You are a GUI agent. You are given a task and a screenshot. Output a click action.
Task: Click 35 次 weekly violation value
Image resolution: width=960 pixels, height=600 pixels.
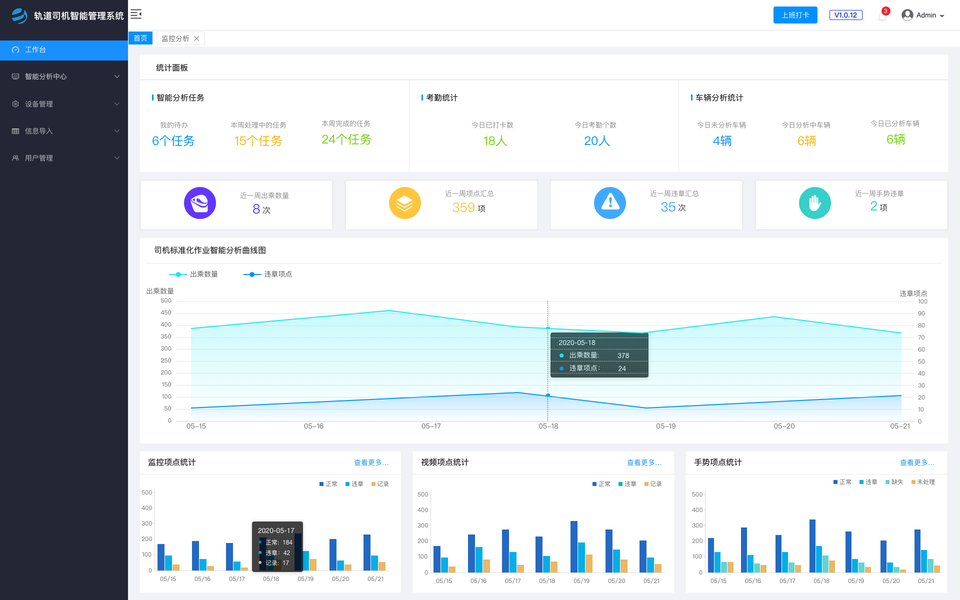tap(673, 208)
